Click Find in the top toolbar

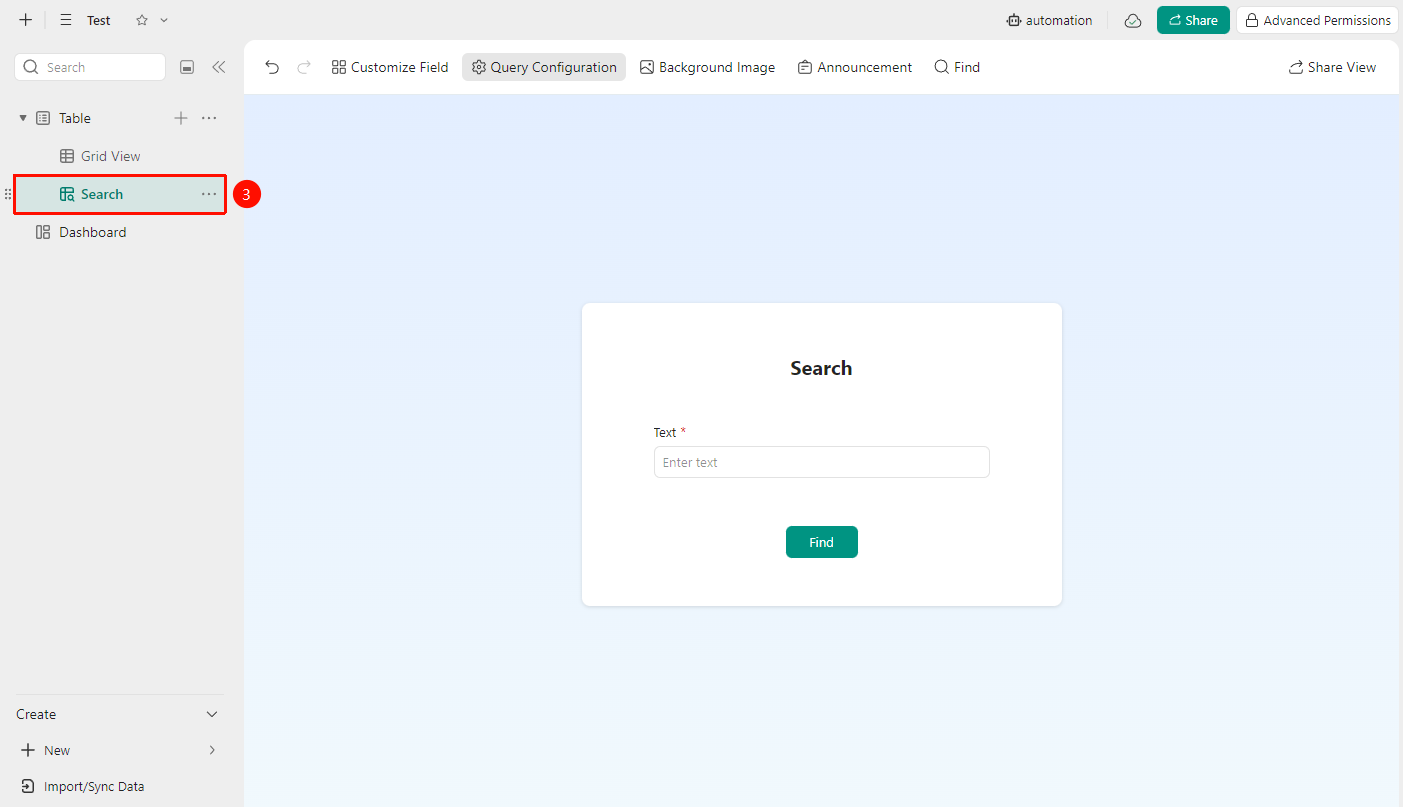(957, 67)
